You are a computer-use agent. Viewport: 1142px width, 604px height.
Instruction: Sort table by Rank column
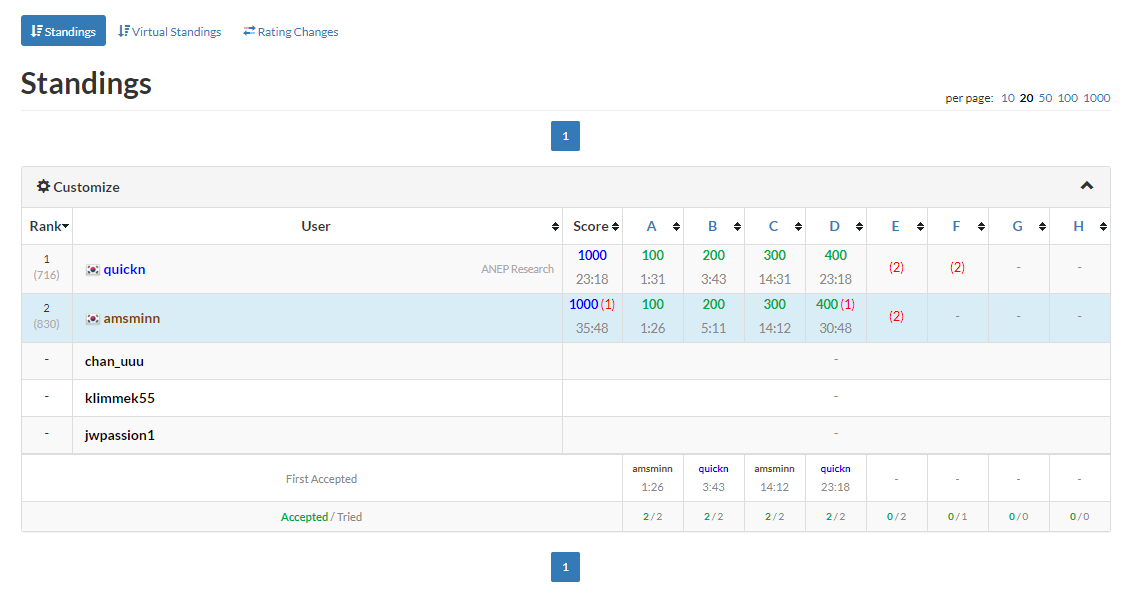tap(49, 226)
